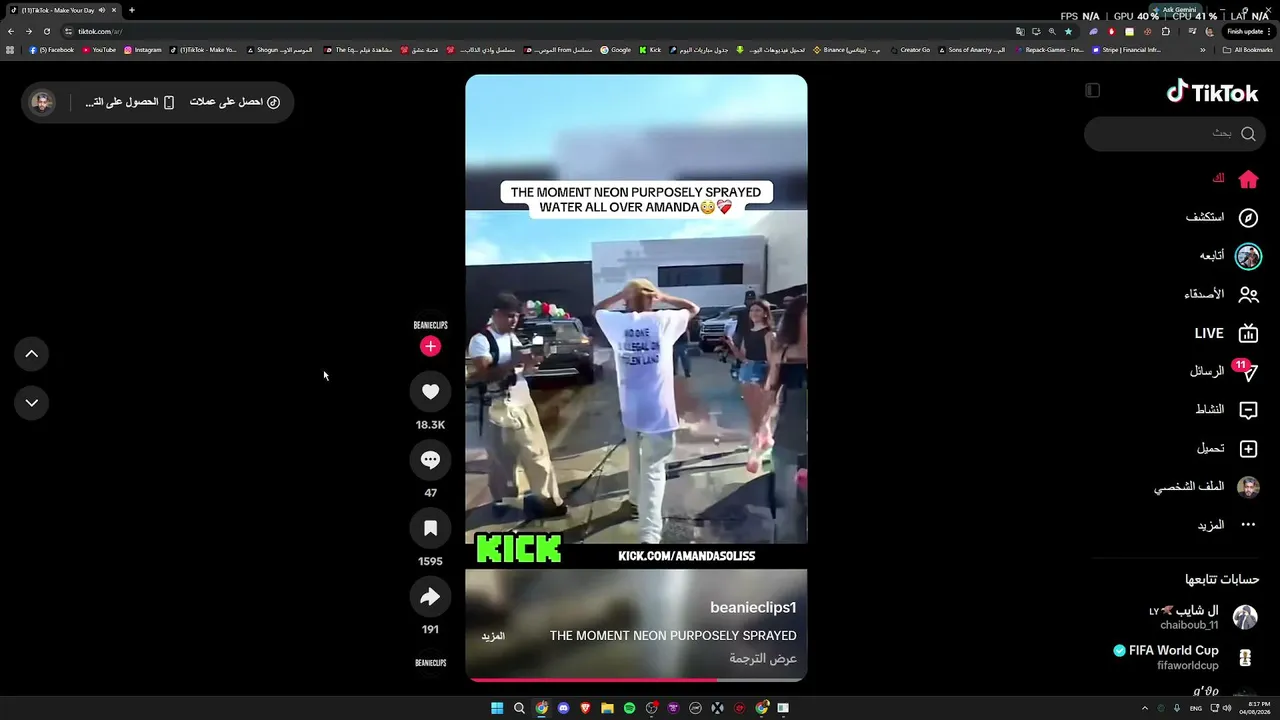Expand the video description with المزيد
The height and width of the screenshot is (720, 1280).
coord(493,636)
